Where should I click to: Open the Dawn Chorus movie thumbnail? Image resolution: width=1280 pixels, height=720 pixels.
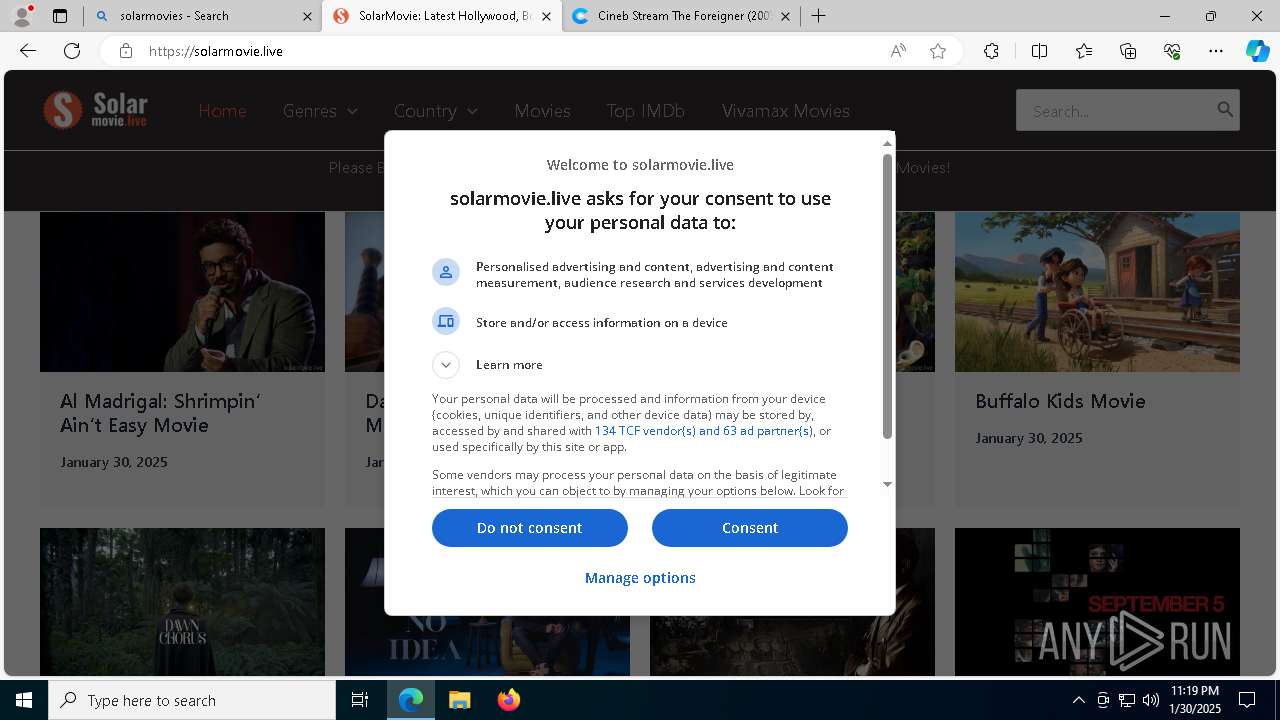[x=182, y=602]
